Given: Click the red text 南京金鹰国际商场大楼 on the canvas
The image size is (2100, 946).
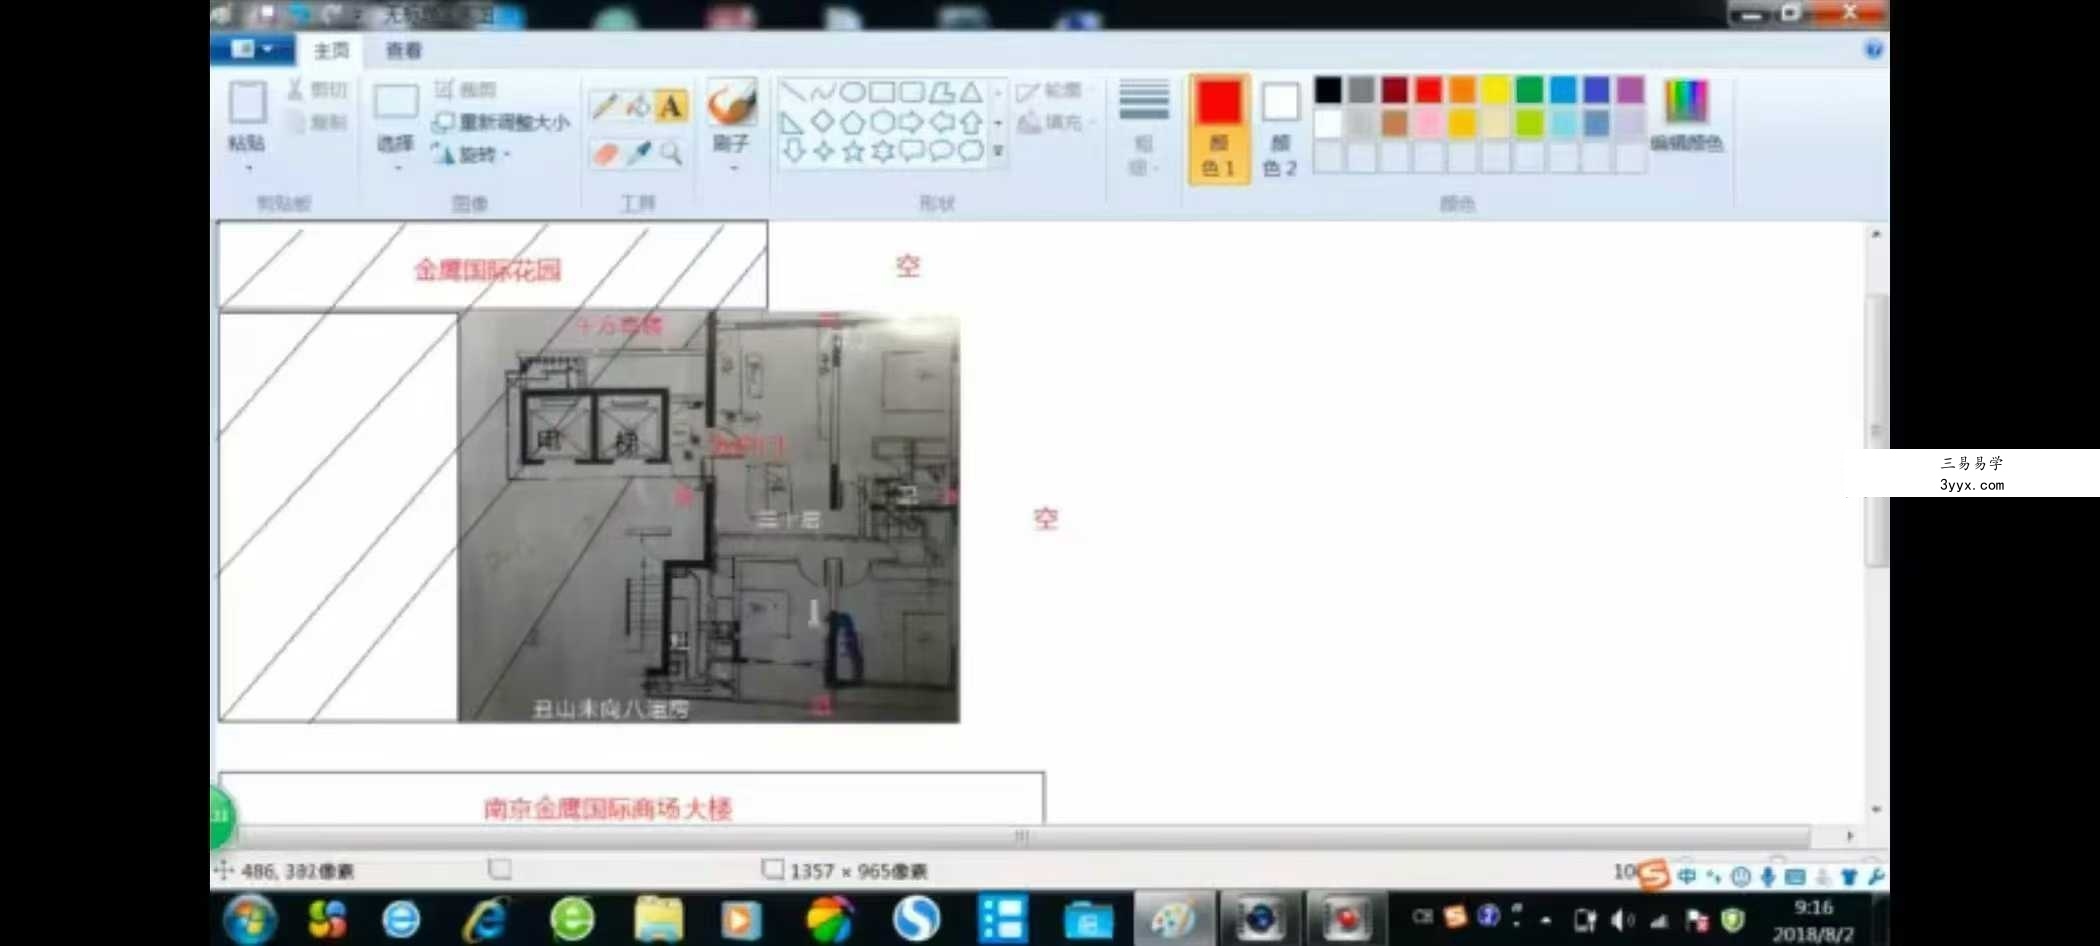Looking at the screenshot, I should (607, 808).
